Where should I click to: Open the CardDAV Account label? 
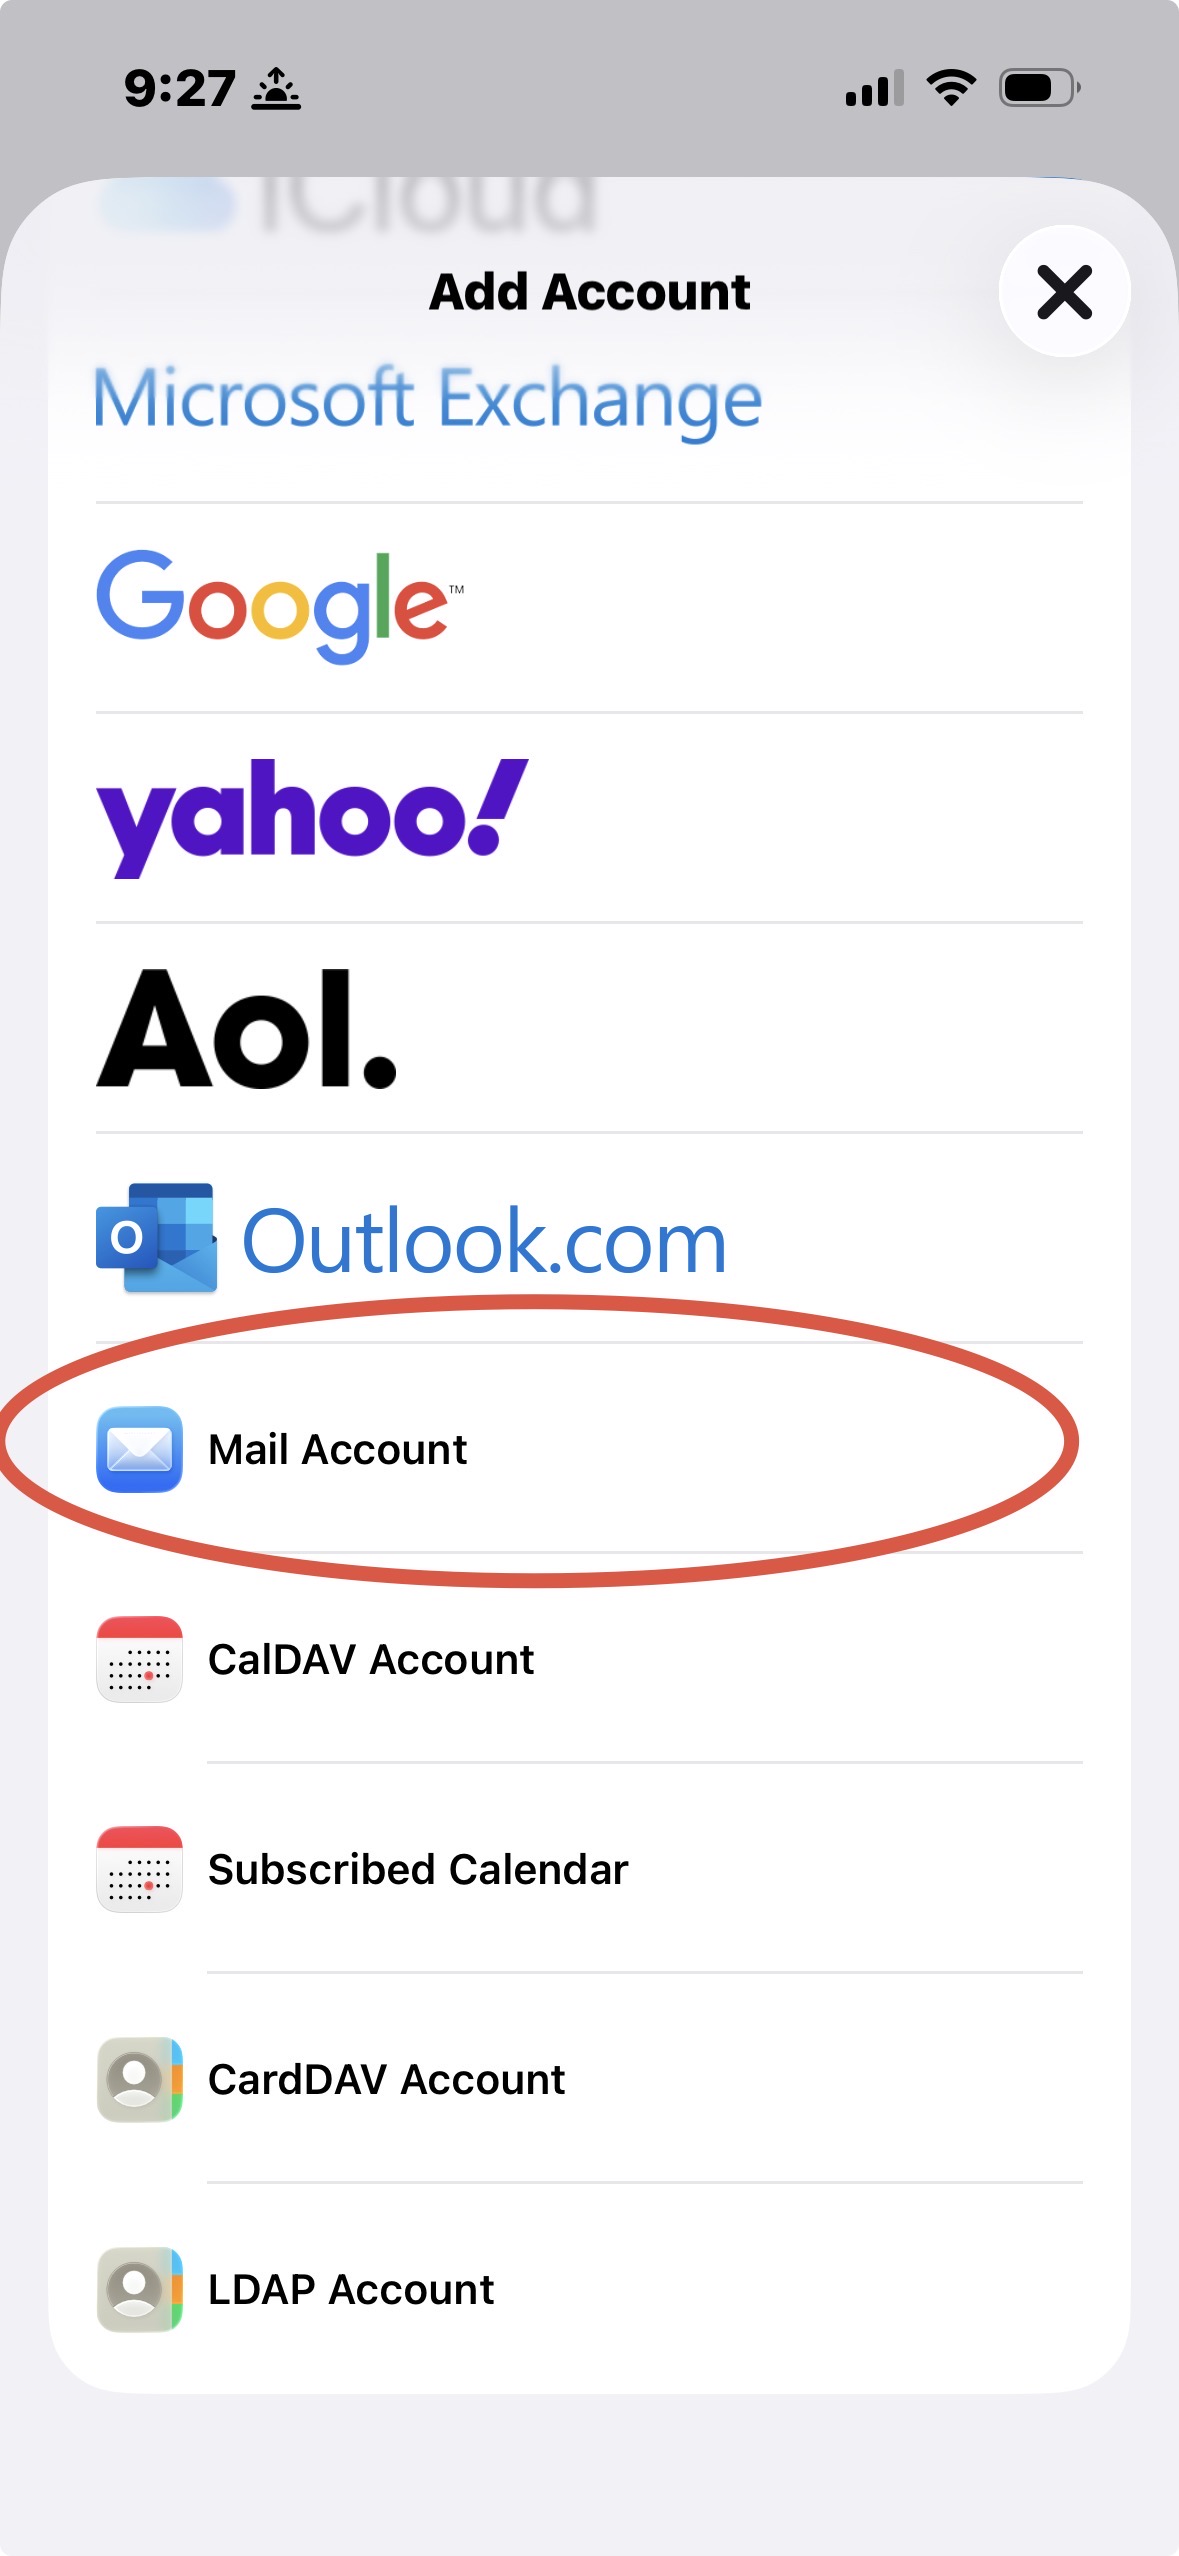tap(386, 2079)
